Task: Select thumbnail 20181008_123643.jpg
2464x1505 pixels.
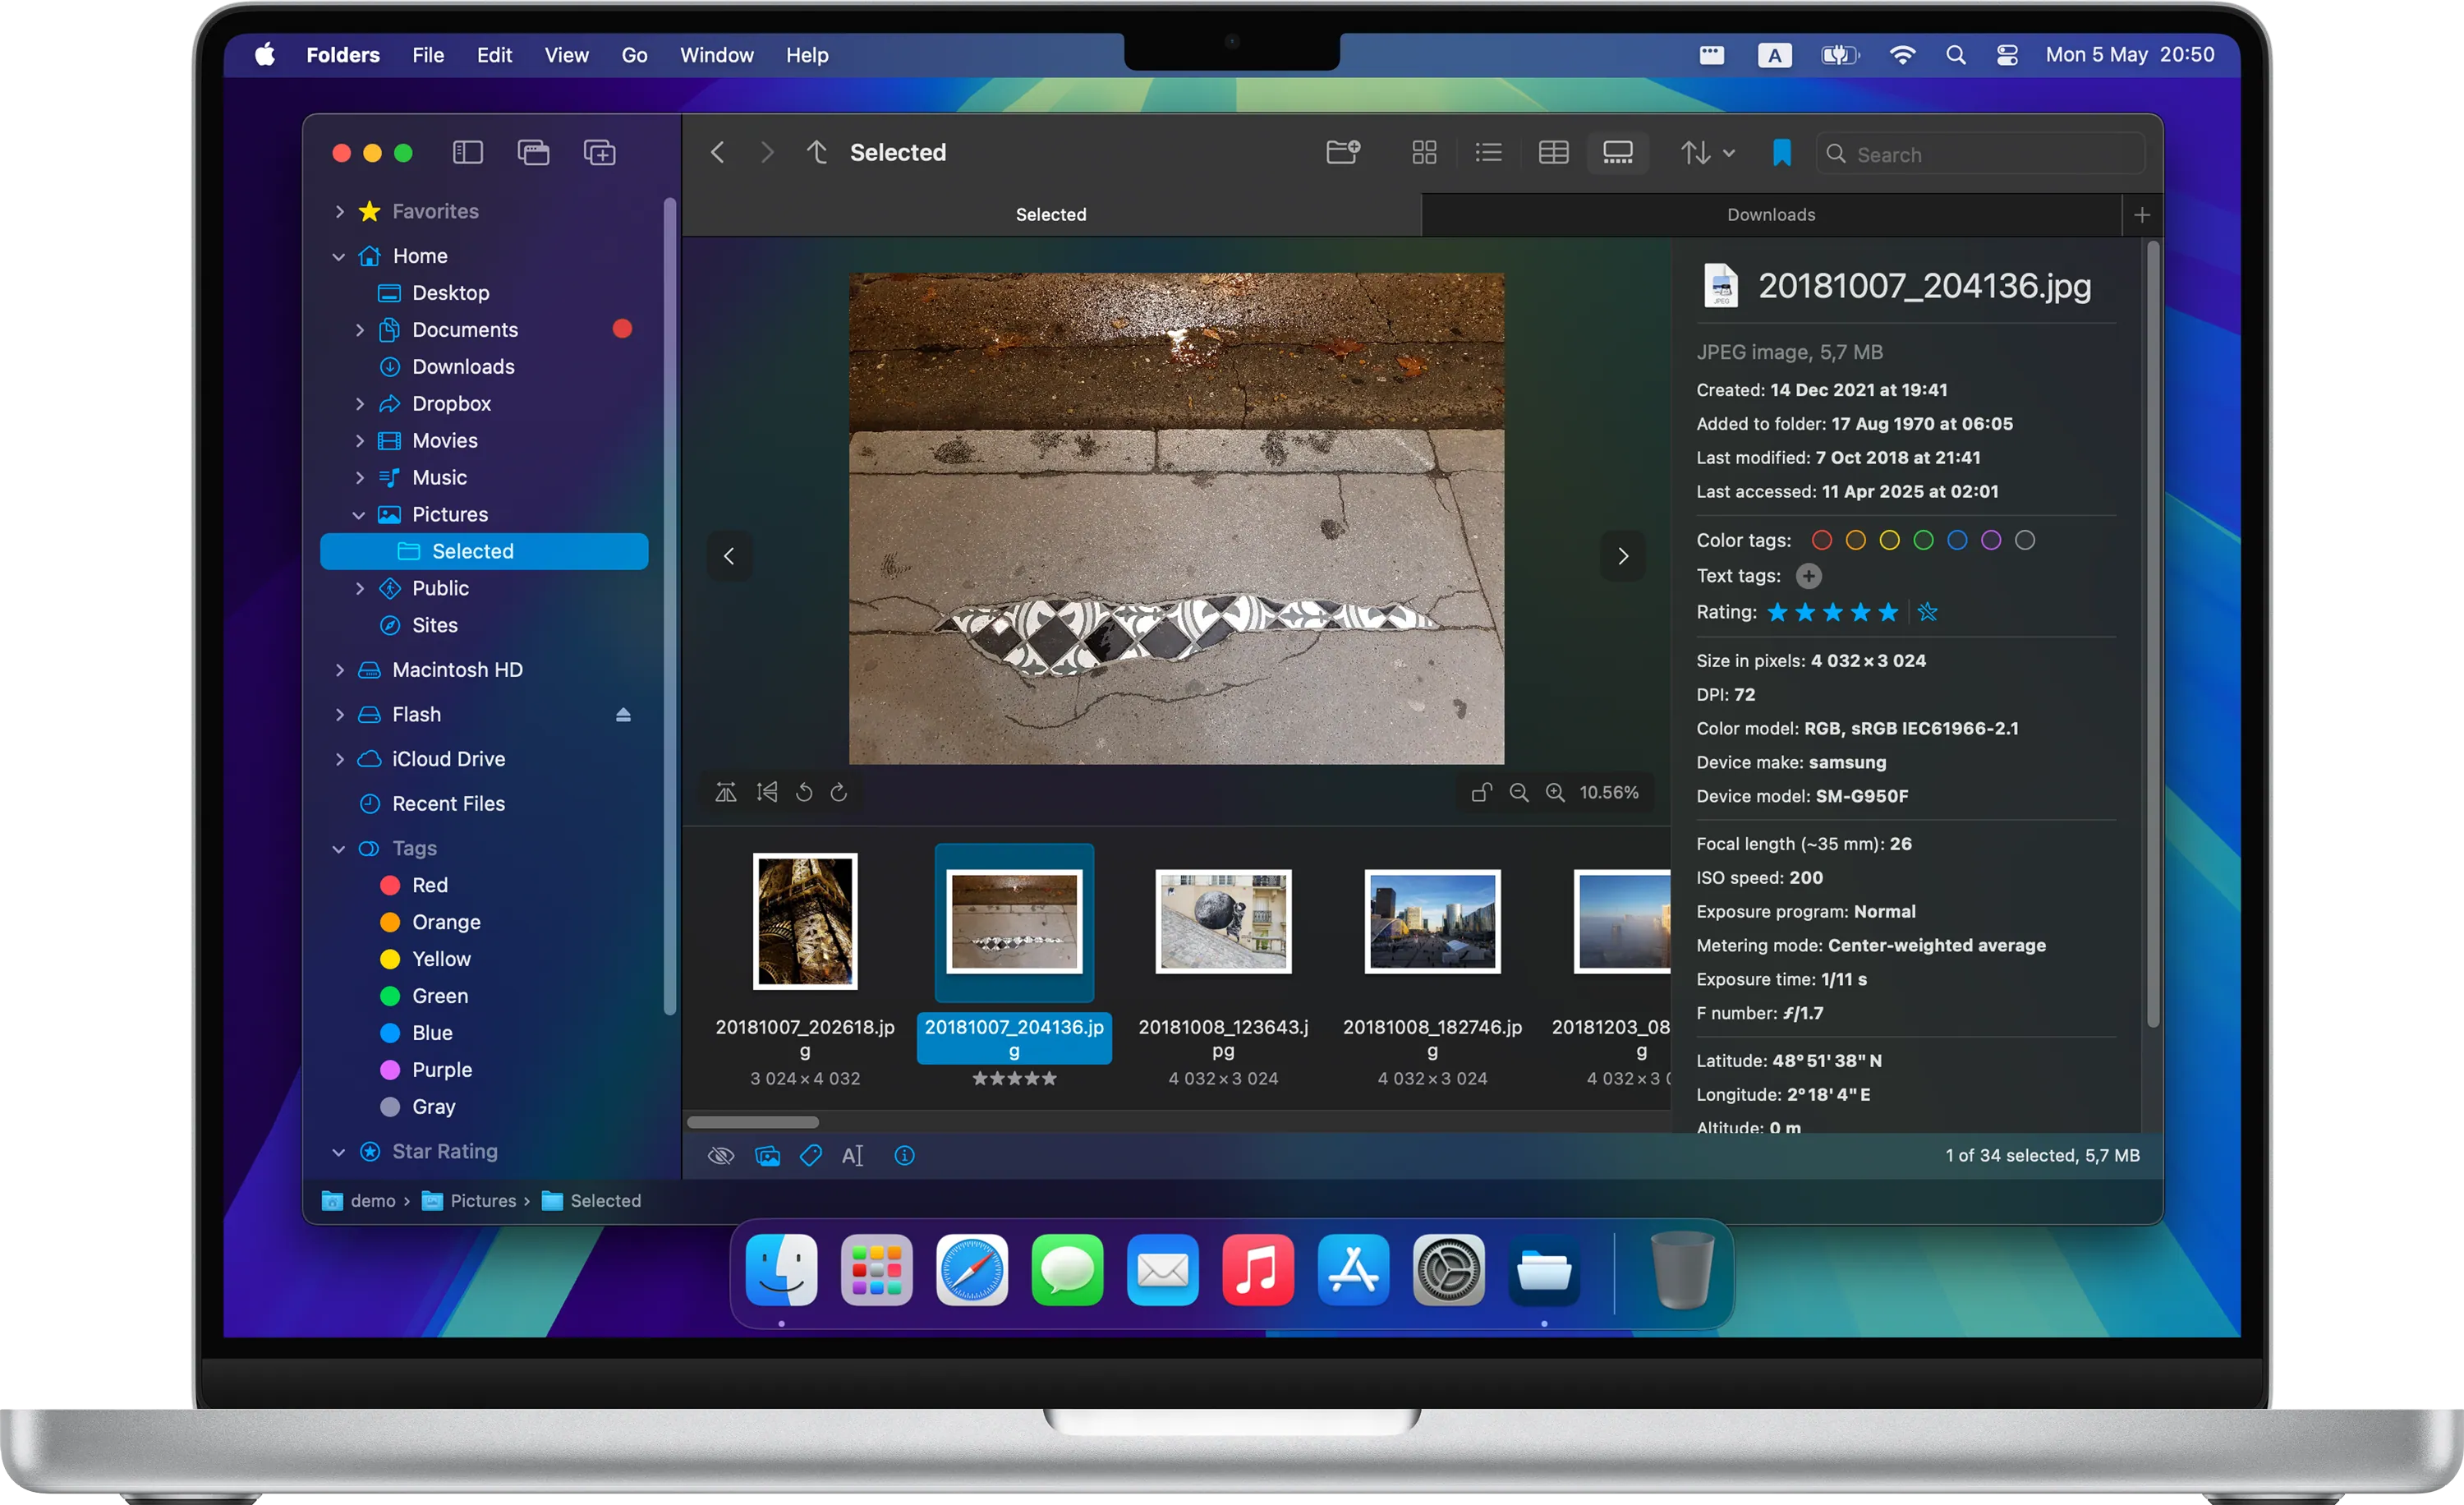Action: point(1223,921)
